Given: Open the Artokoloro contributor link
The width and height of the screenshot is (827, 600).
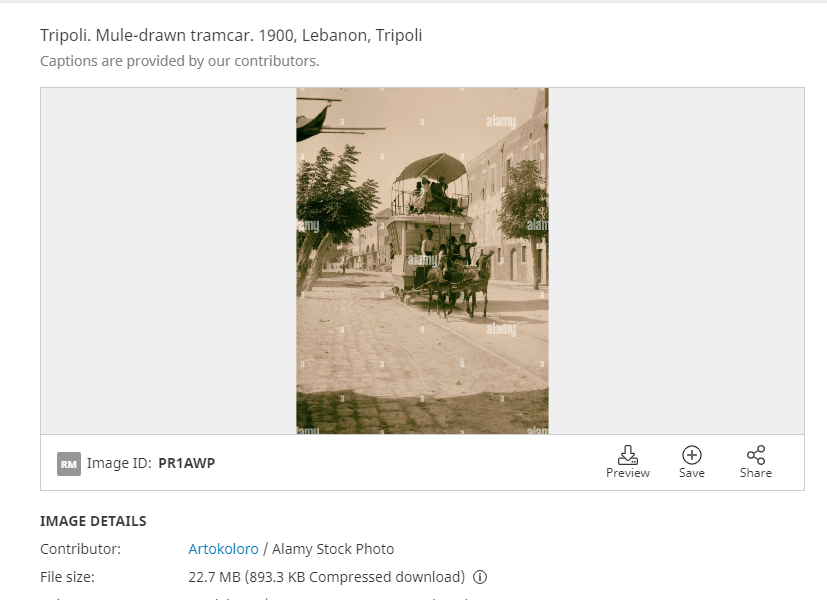Looking at the screenshot, I should (x=223, y=549).
